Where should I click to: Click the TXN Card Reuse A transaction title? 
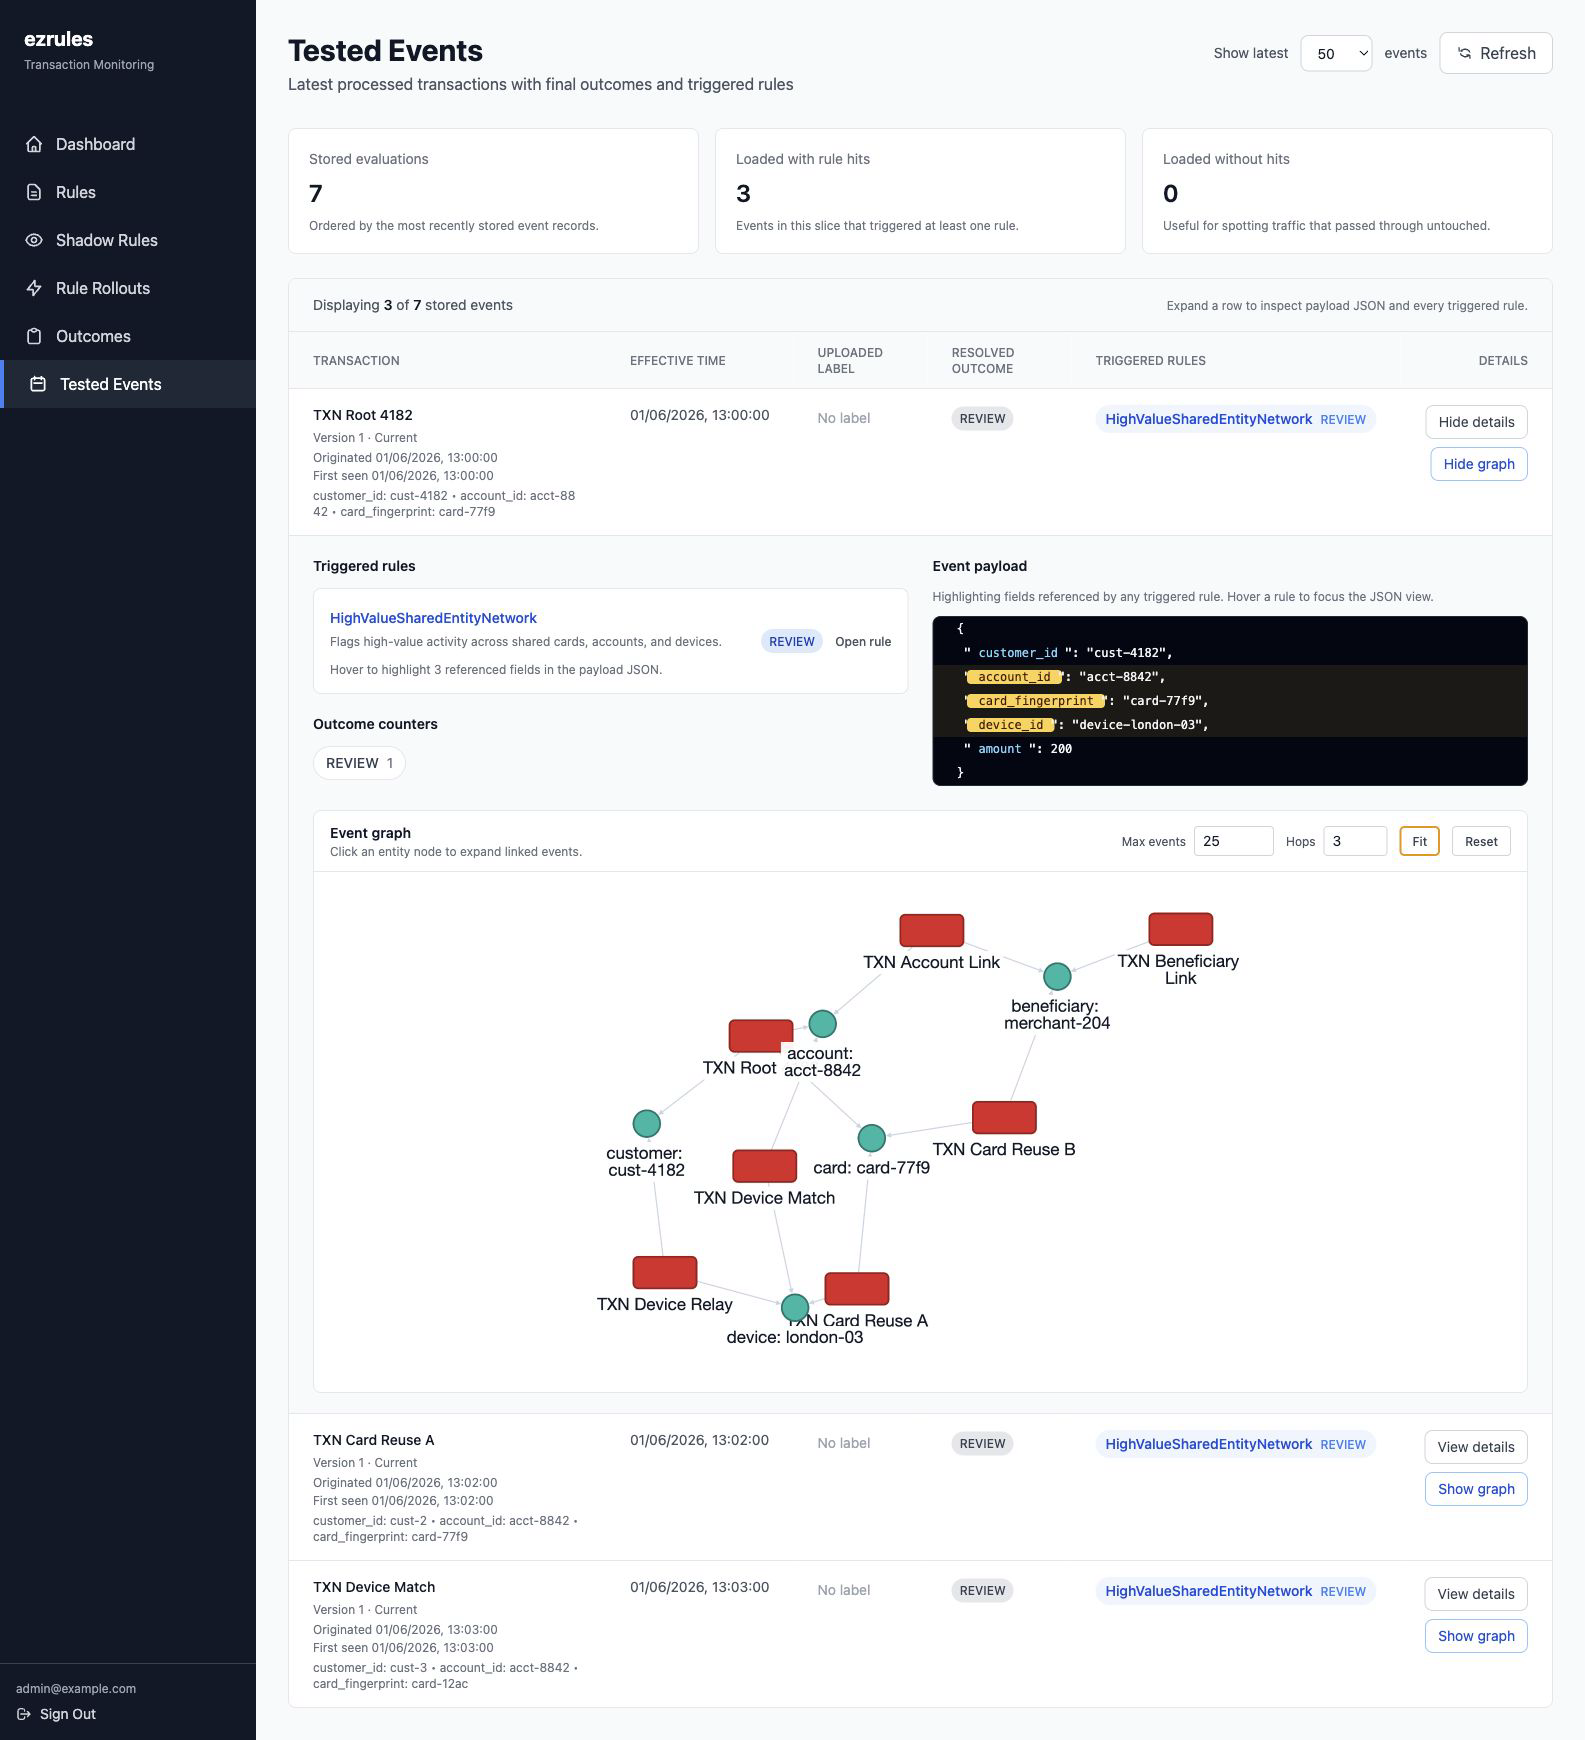(373, 1440)
